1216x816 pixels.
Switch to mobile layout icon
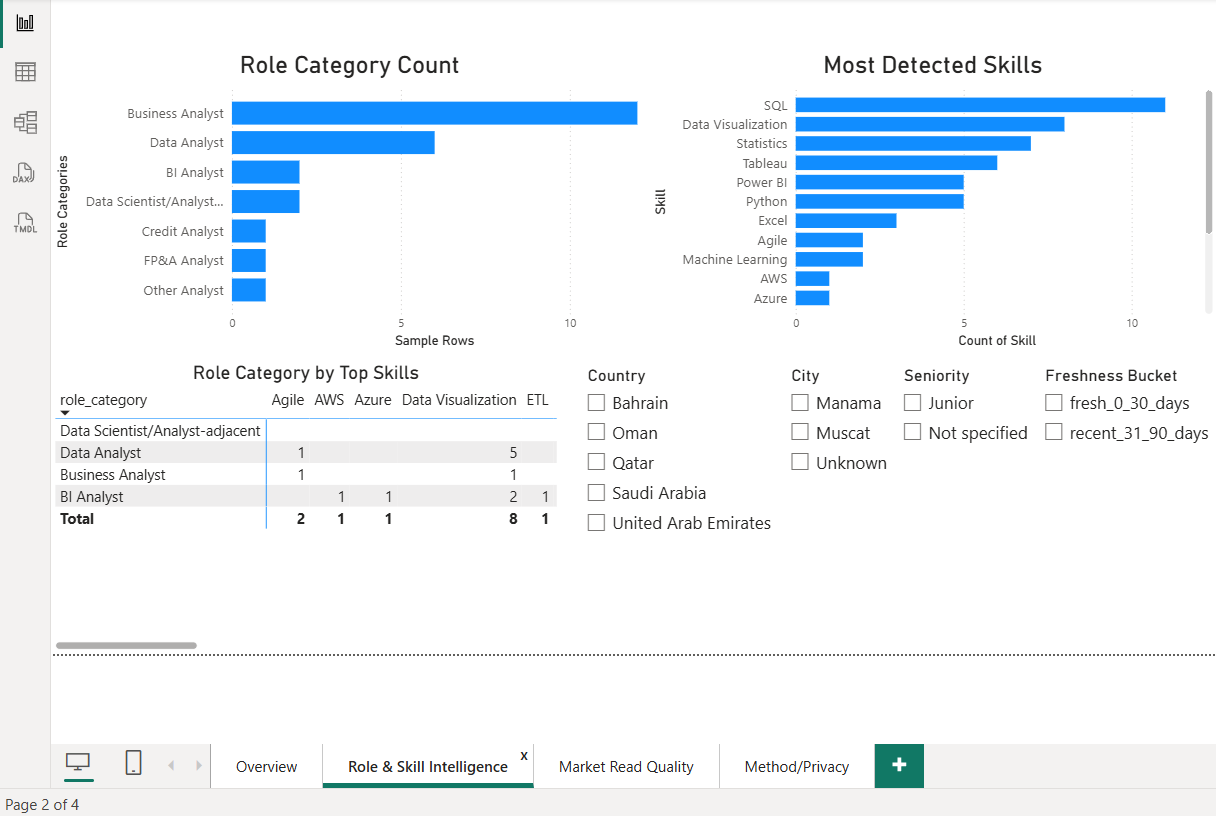pyautogui.click(x=134, y=764)
